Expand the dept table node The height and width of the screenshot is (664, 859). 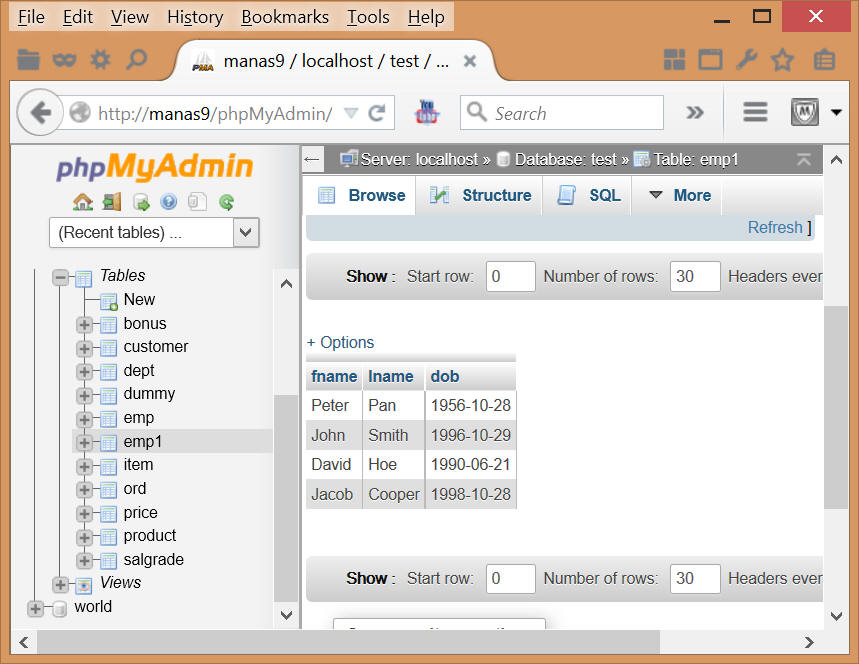tap(84, 371)
